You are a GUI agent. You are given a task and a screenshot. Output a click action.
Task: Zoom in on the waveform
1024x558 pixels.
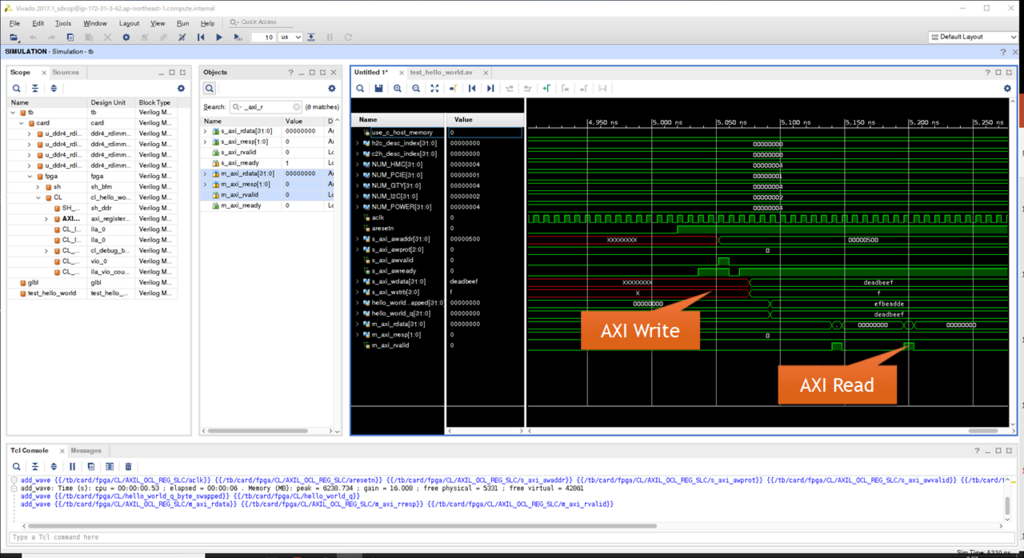(x=397, y=88)
